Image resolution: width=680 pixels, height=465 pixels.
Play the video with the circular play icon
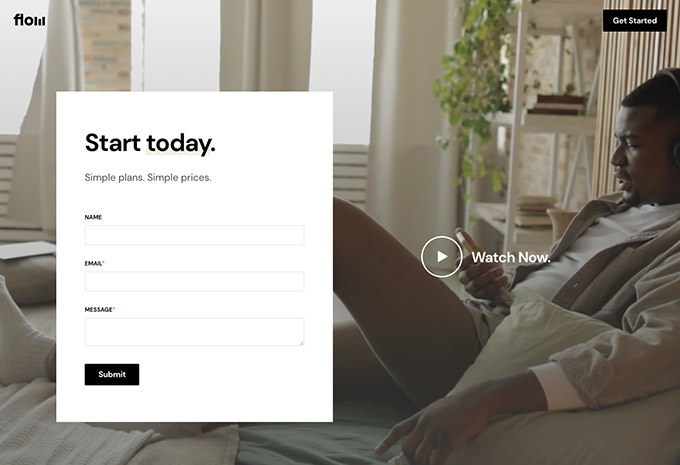[x=441, y=256]
